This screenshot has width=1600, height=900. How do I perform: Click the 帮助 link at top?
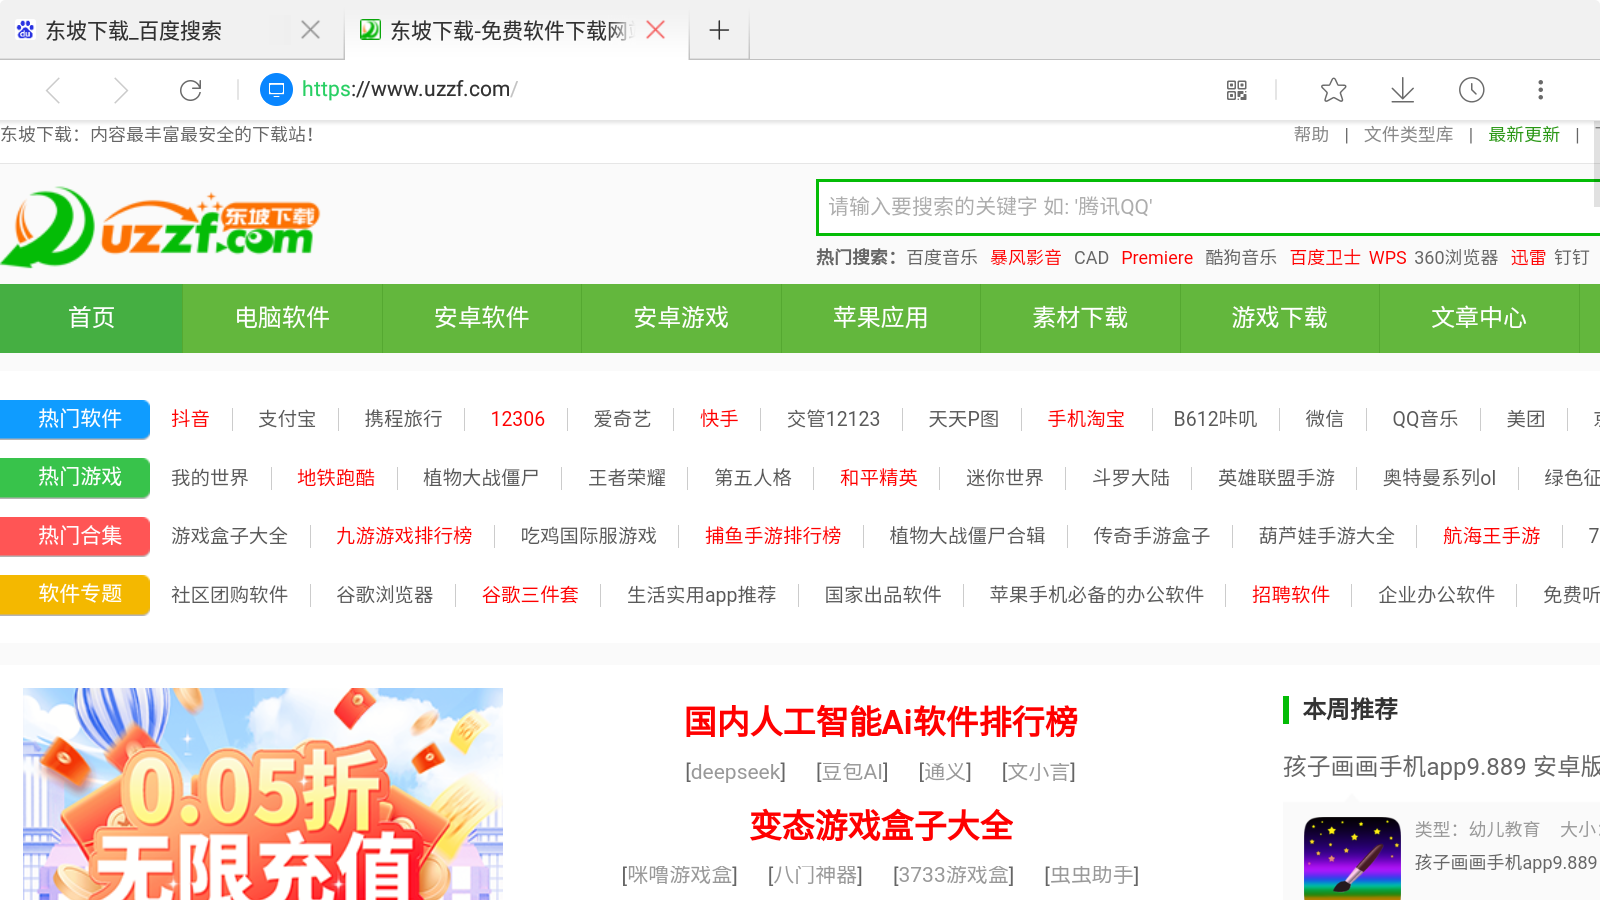(x=1311, y=134)
